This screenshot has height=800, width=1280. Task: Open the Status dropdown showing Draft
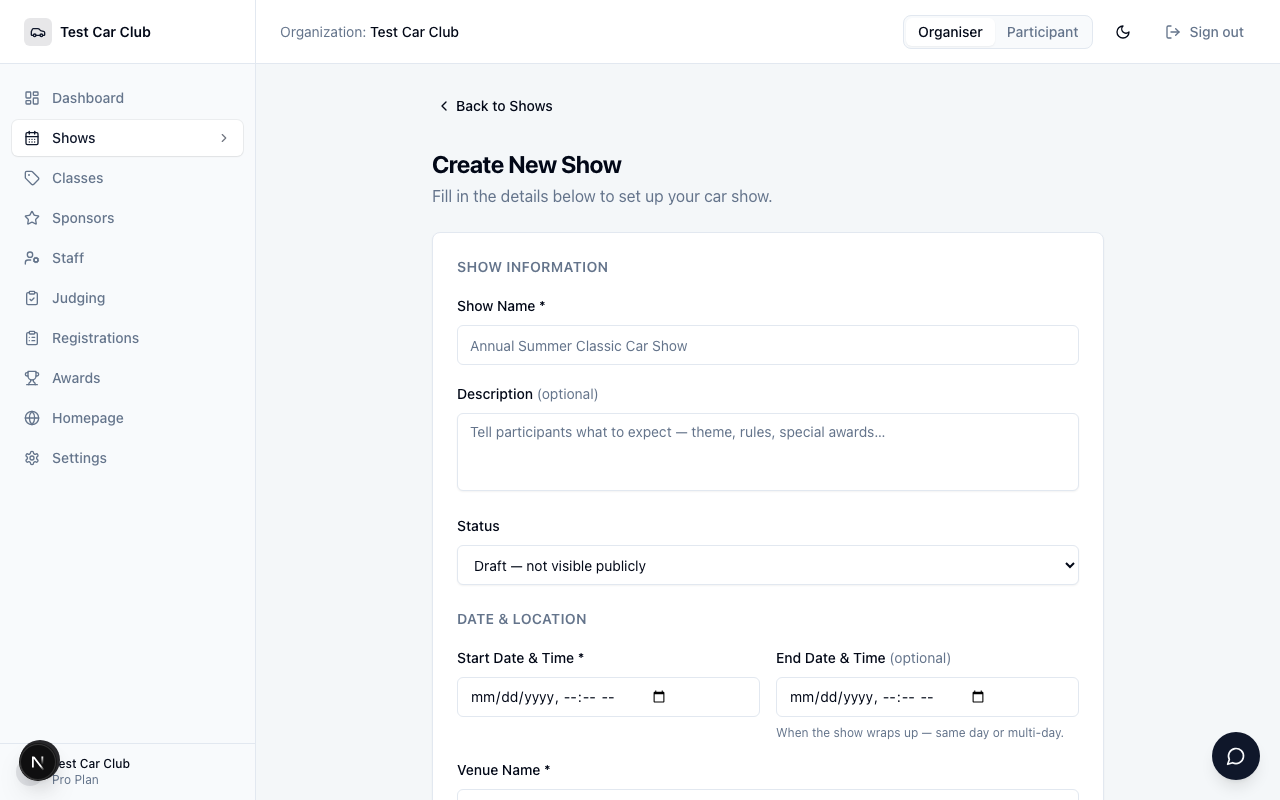(768, 565)
